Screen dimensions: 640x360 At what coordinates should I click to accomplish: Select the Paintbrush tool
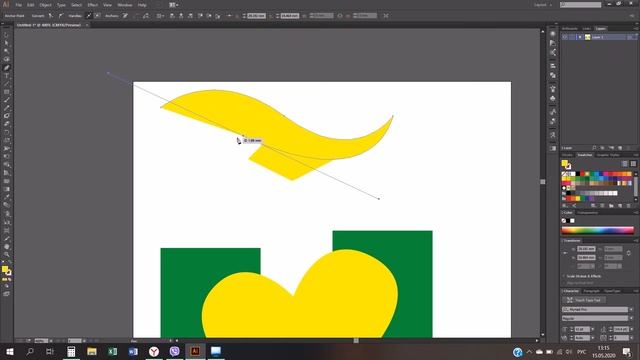(x=7, y=100)
